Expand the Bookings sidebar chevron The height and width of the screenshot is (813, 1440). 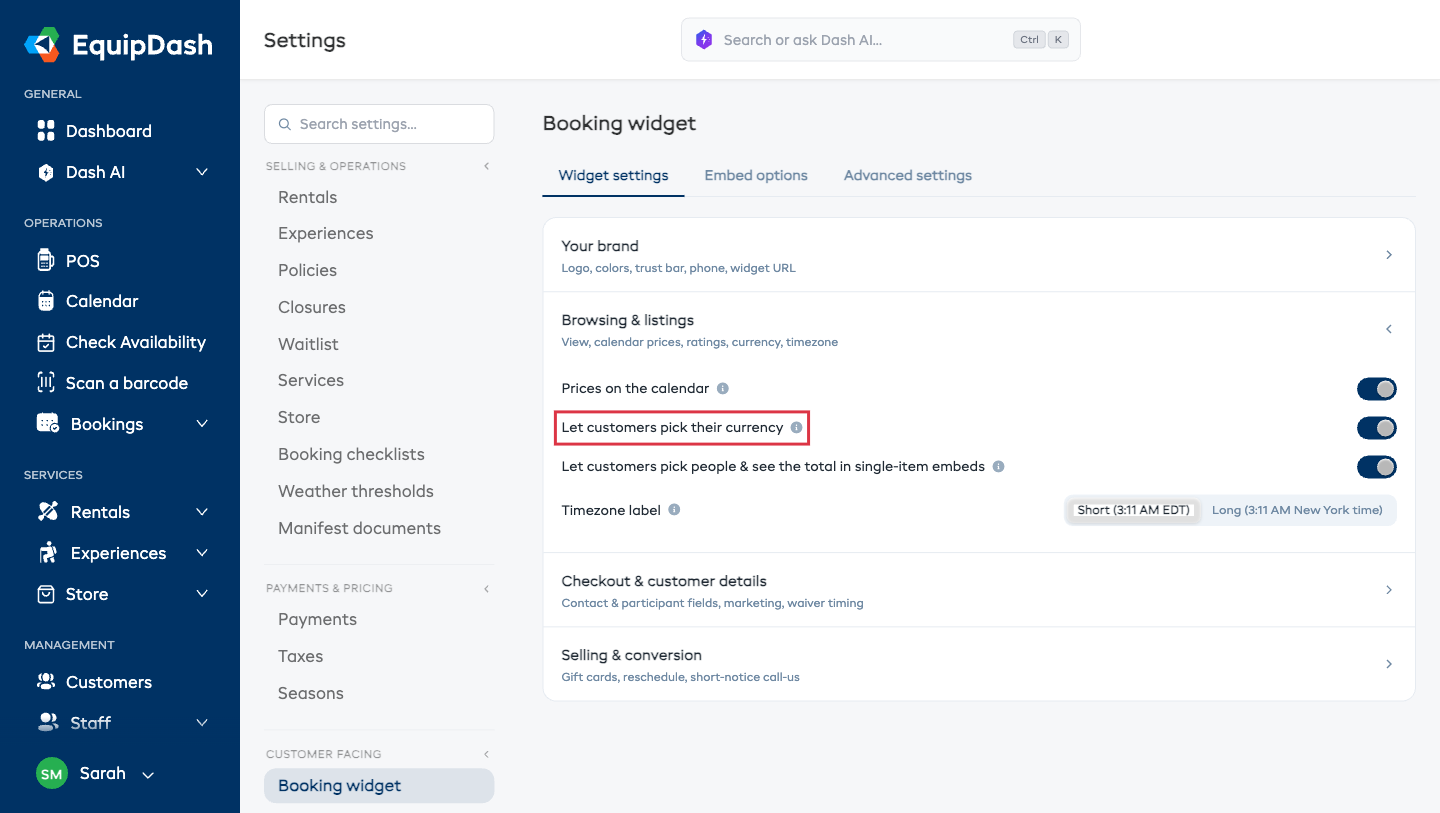coord(202,424)
